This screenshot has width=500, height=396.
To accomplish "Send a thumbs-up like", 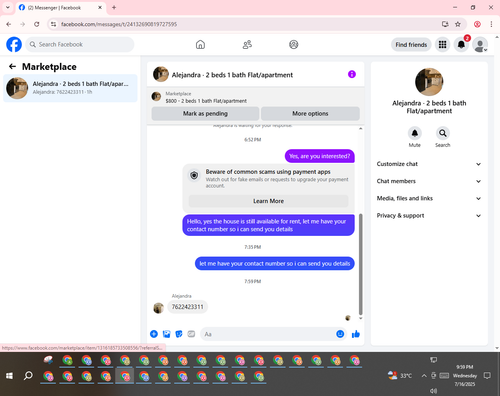I will coord(356,334).
